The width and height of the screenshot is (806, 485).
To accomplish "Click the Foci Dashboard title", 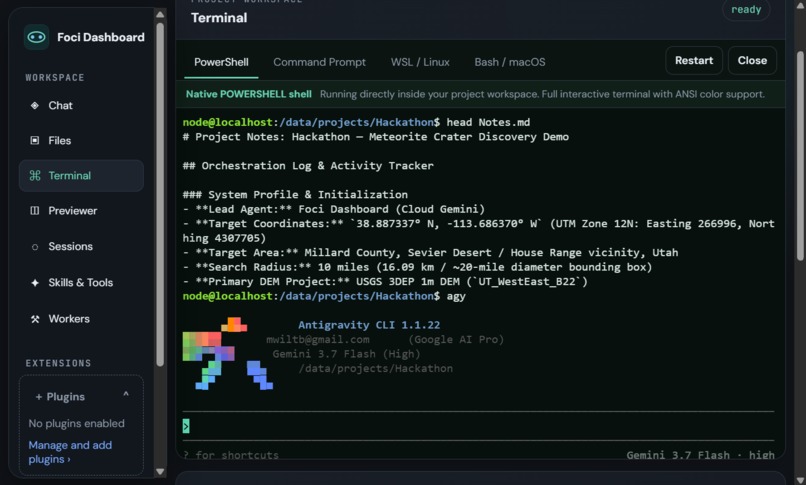I will (101, 37).
